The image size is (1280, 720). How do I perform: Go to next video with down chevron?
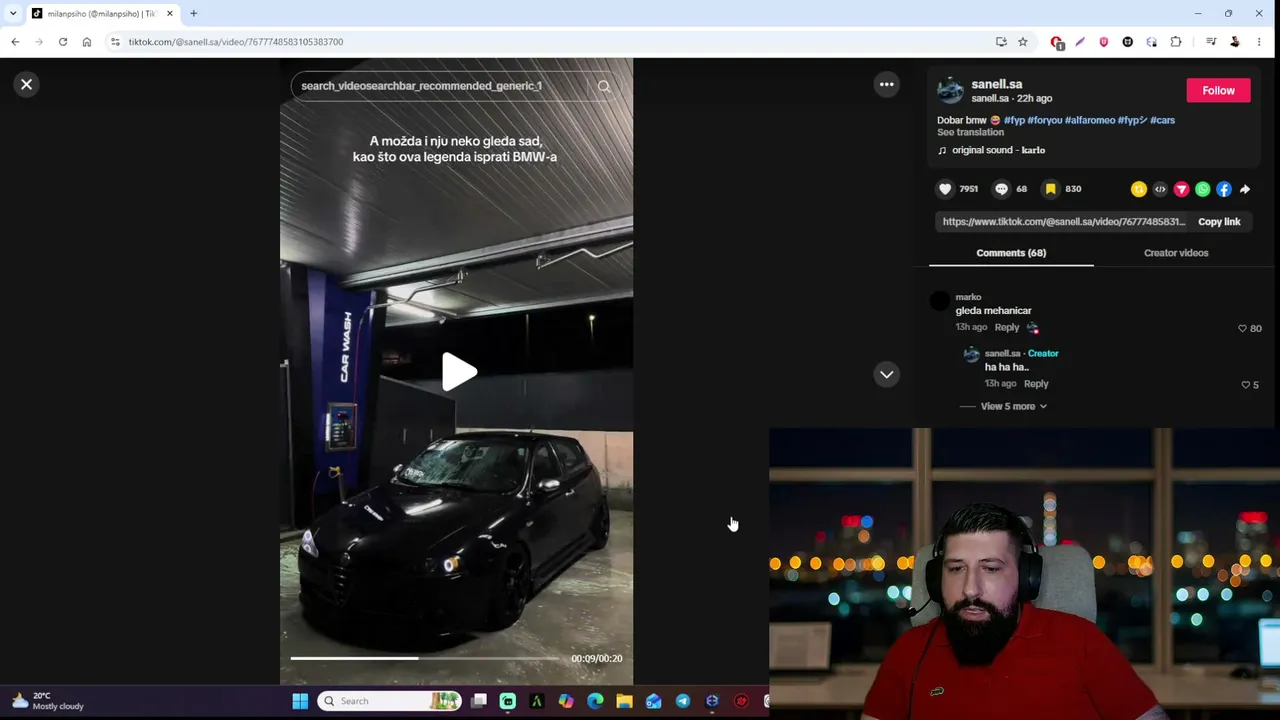click(887, 374)
